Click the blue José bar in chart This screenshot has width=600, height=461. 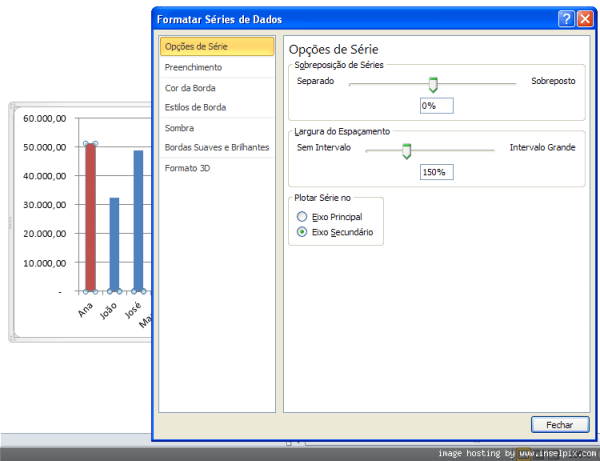138,221
